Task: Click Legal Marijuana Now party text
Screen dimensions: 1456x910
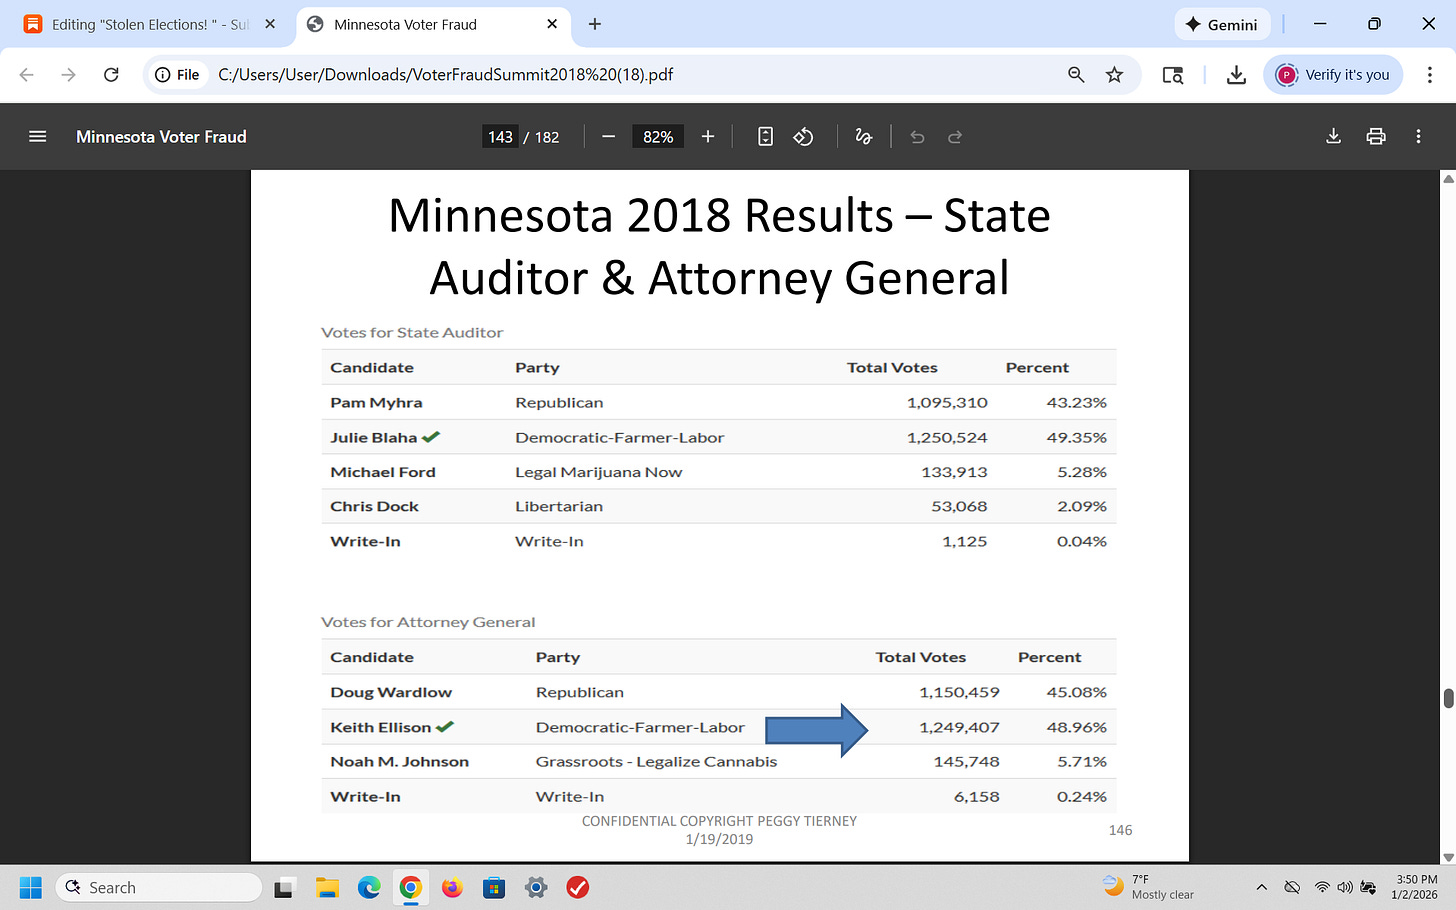Action: tap(598, 472)
